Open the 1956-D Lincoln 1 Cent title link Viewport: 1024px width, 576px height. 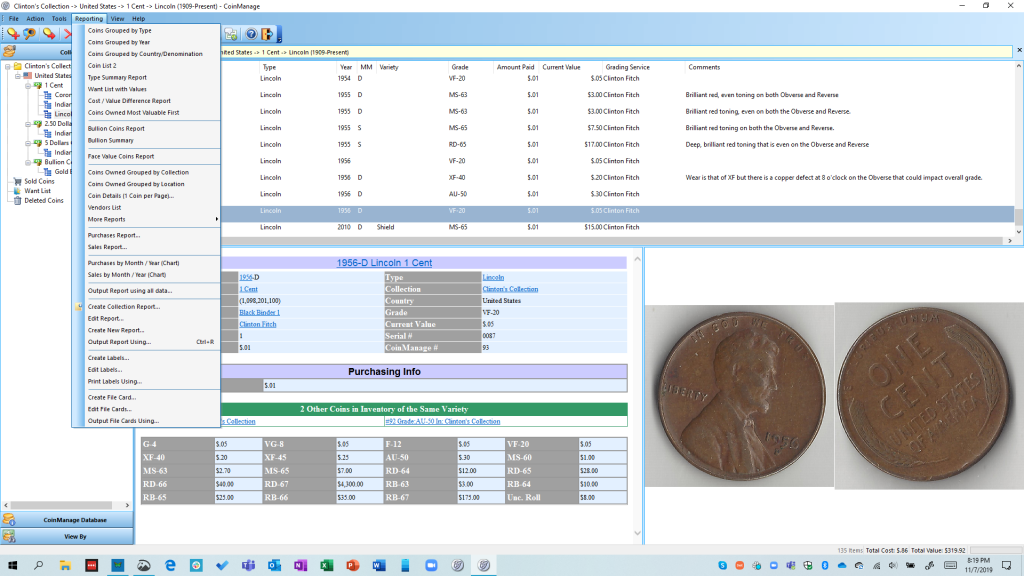[384, 263]
